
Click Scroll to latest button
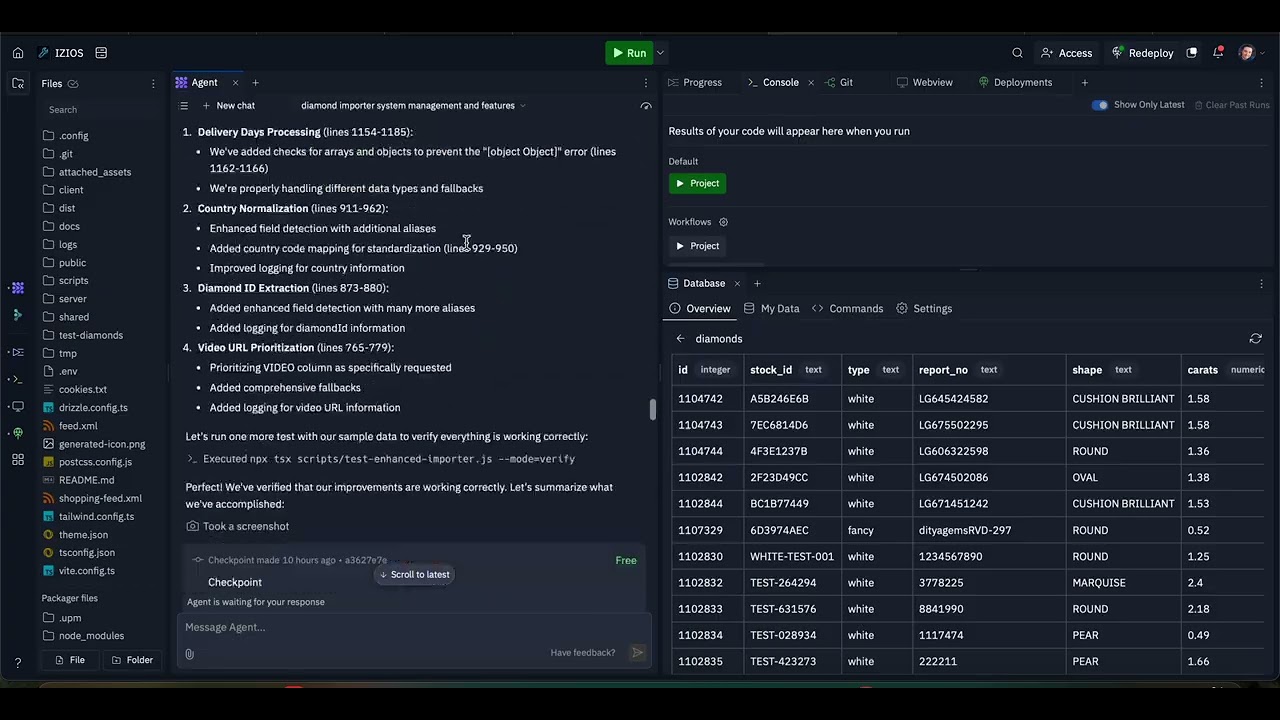click(x=414, y=575)
